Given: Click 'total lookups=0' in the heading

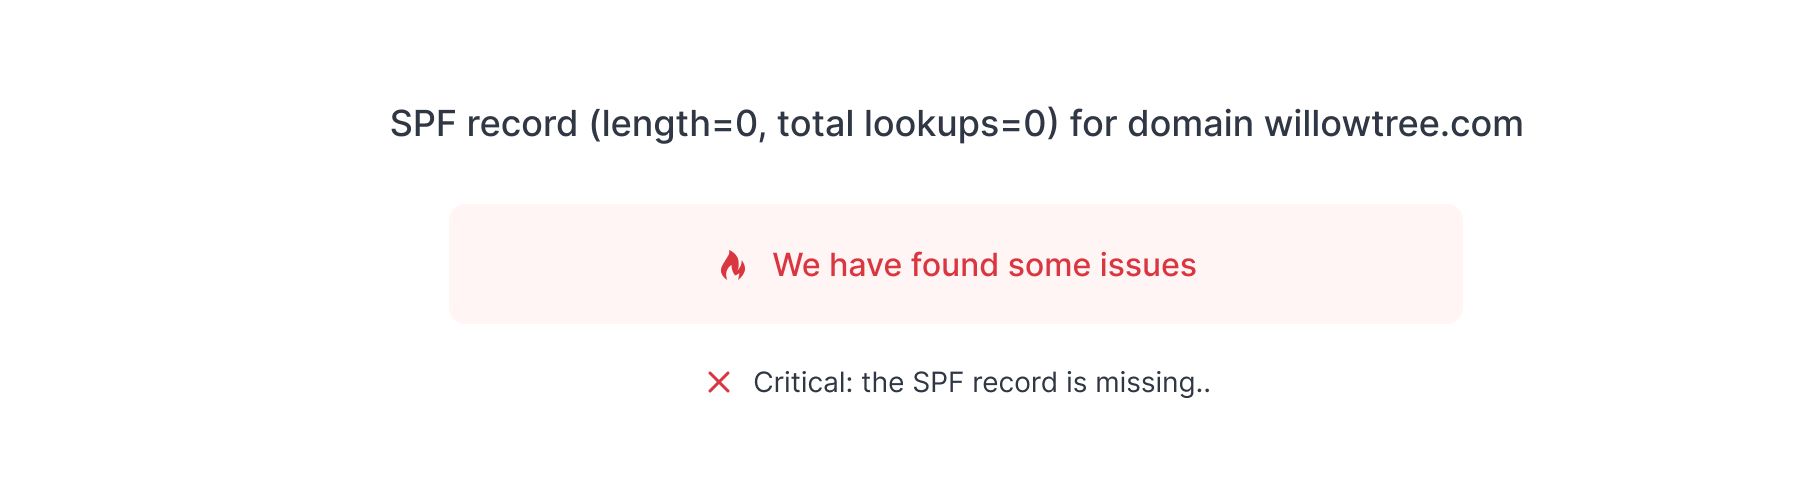Looking at the screenshot, I should (912, 124).
